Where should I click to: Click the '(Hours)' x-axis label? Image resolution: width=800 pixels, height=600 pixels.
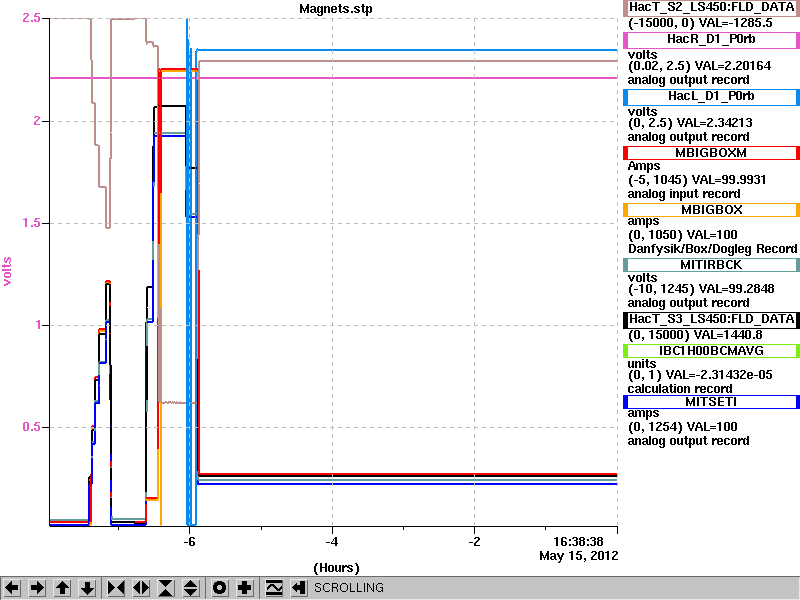336,568
